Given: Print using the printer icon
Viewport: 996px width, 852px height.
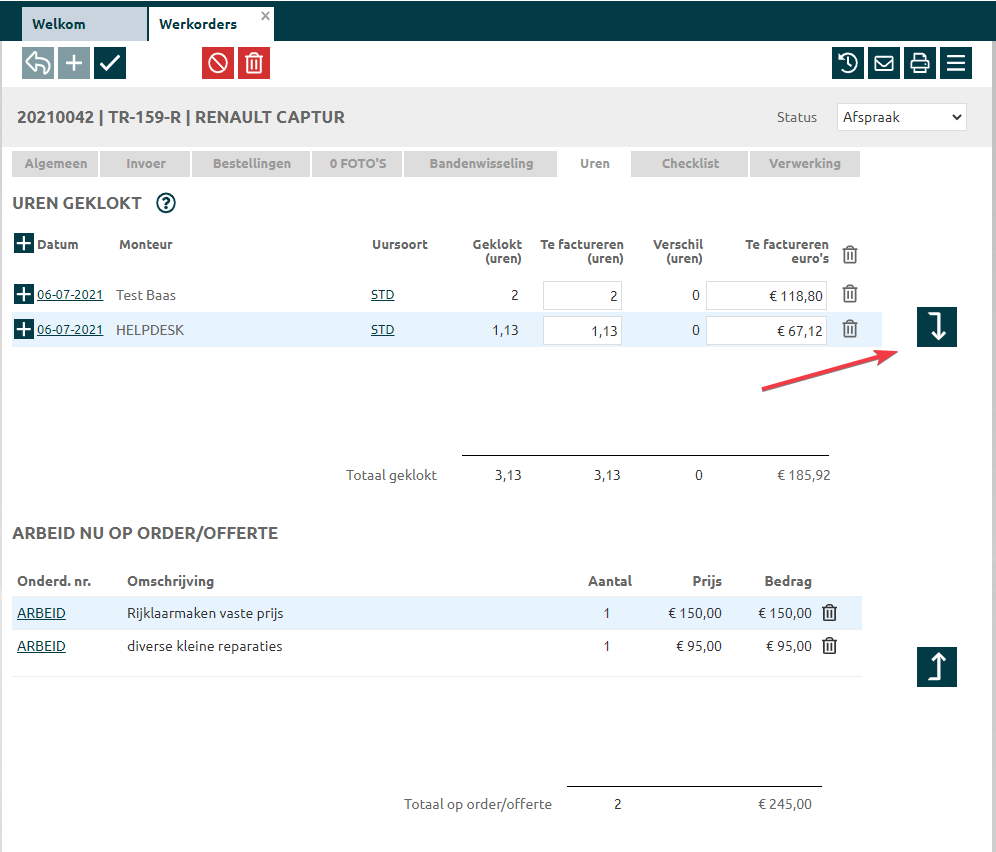Looking at the screenshot, I should (920, 63).
